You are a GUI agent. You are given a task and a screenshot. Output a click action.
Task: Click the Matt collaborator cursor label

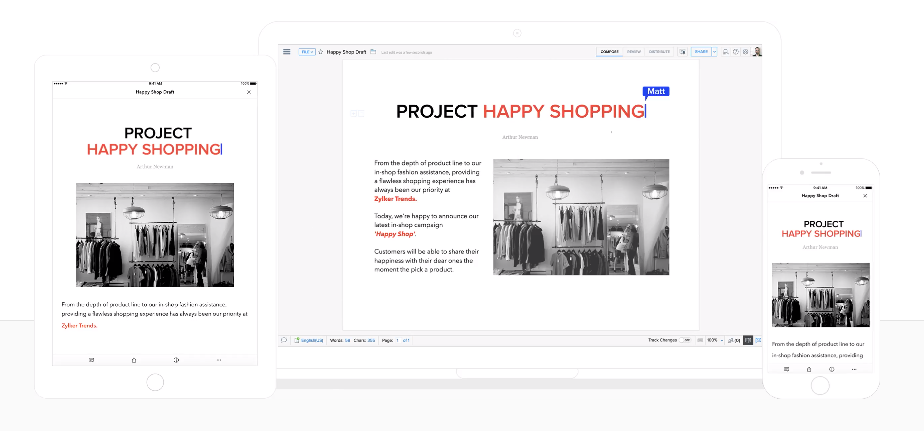(x=656, y=91)
